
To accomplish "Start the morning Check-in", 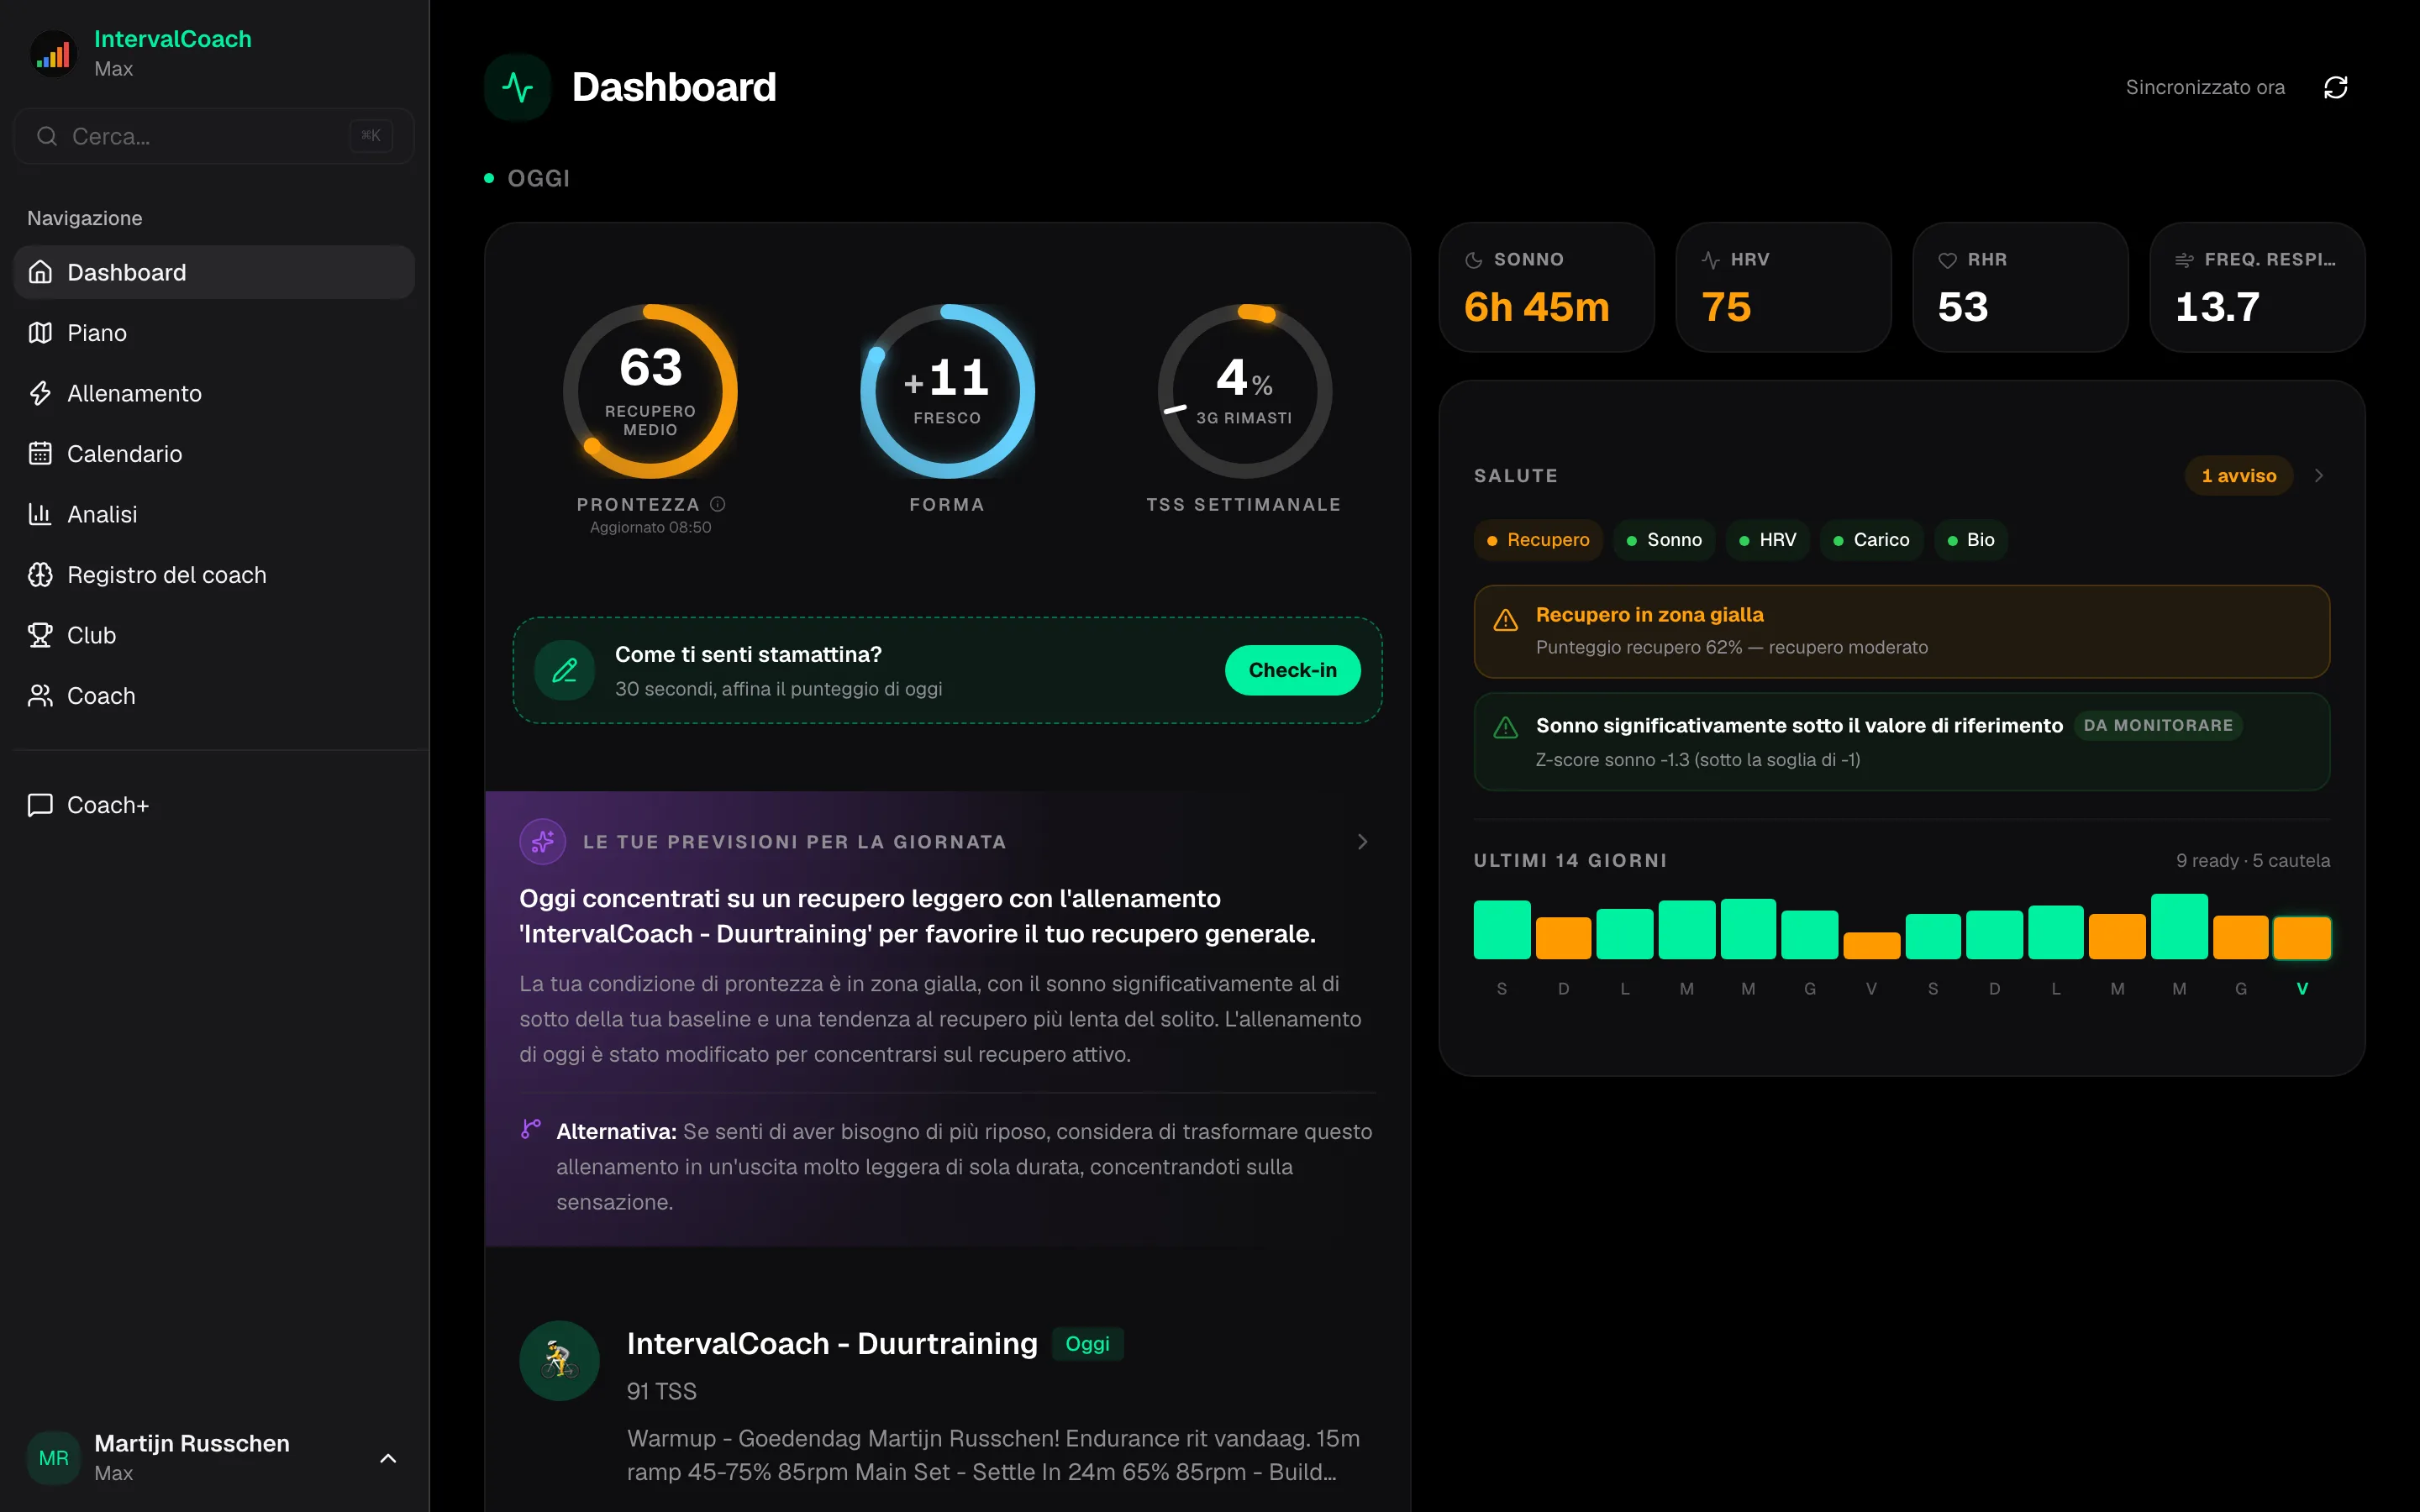I will tap(1292, 670).
